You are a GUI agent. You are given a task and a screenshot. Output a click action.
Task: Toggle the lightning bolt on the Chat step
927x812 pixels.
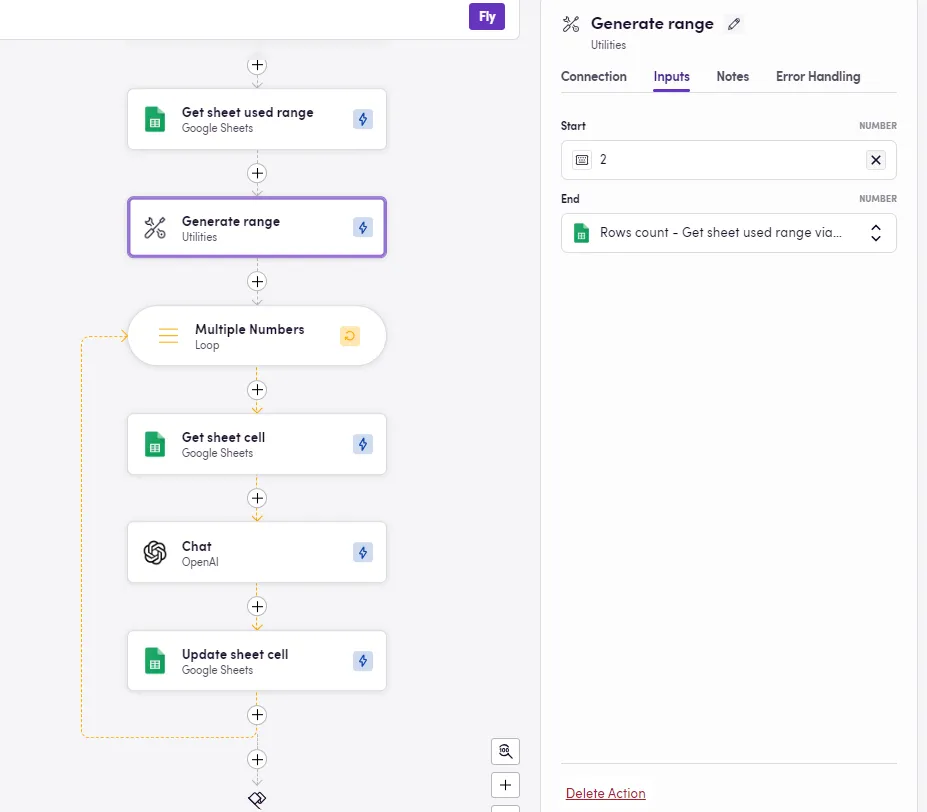click(x=362, y=551)
